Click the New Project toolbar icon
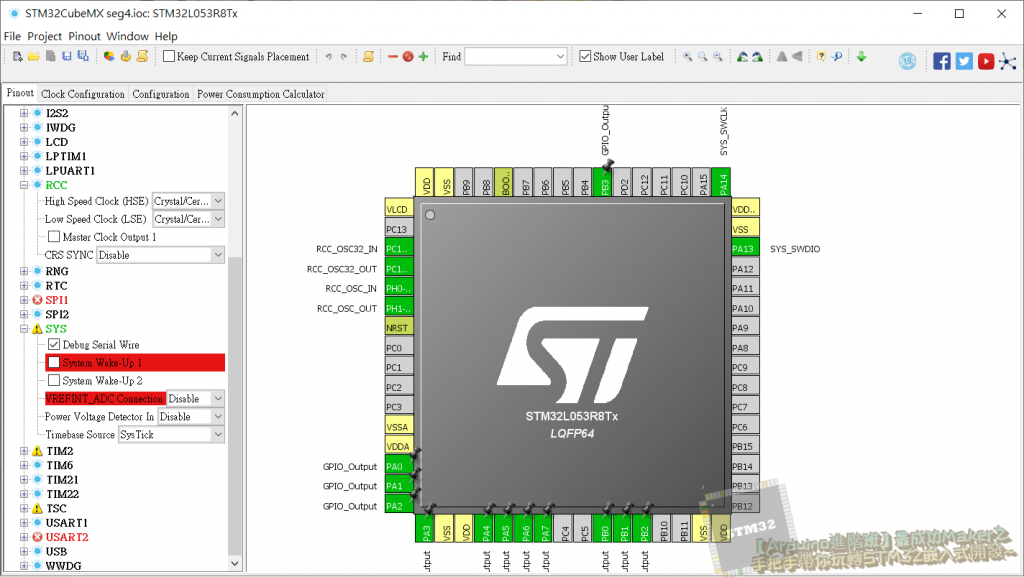Viewport: 1024px width, 577px height. [18, 57]
